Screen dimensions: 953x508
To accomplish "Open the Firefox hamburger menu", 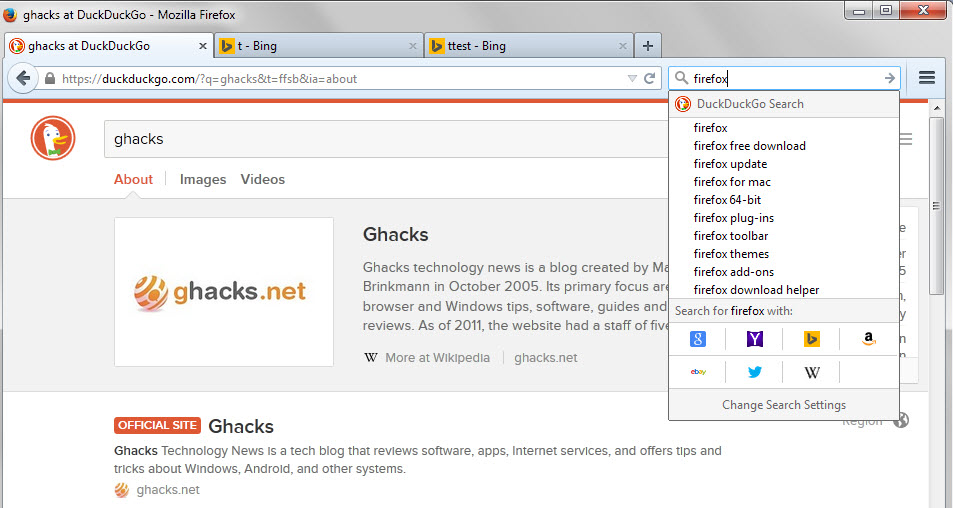I will [x=926, y=78].
